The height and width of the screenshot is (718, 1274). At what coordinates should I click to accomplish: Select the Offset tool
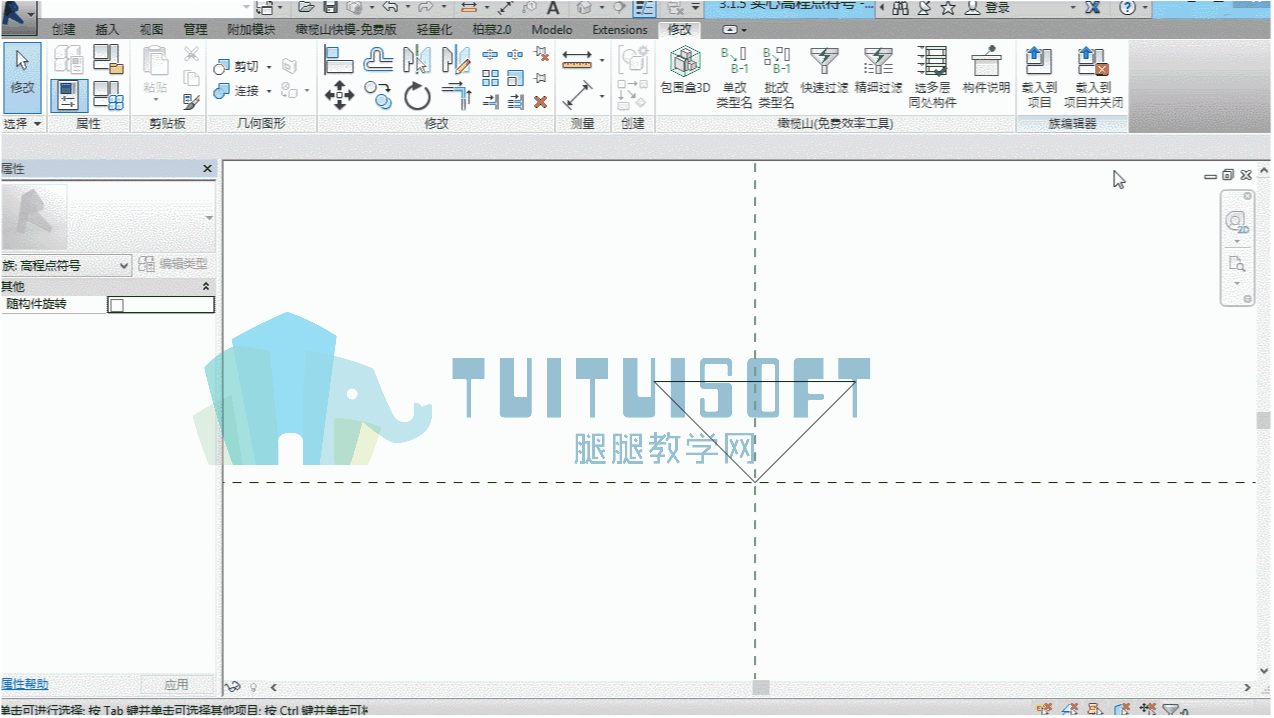378,60
